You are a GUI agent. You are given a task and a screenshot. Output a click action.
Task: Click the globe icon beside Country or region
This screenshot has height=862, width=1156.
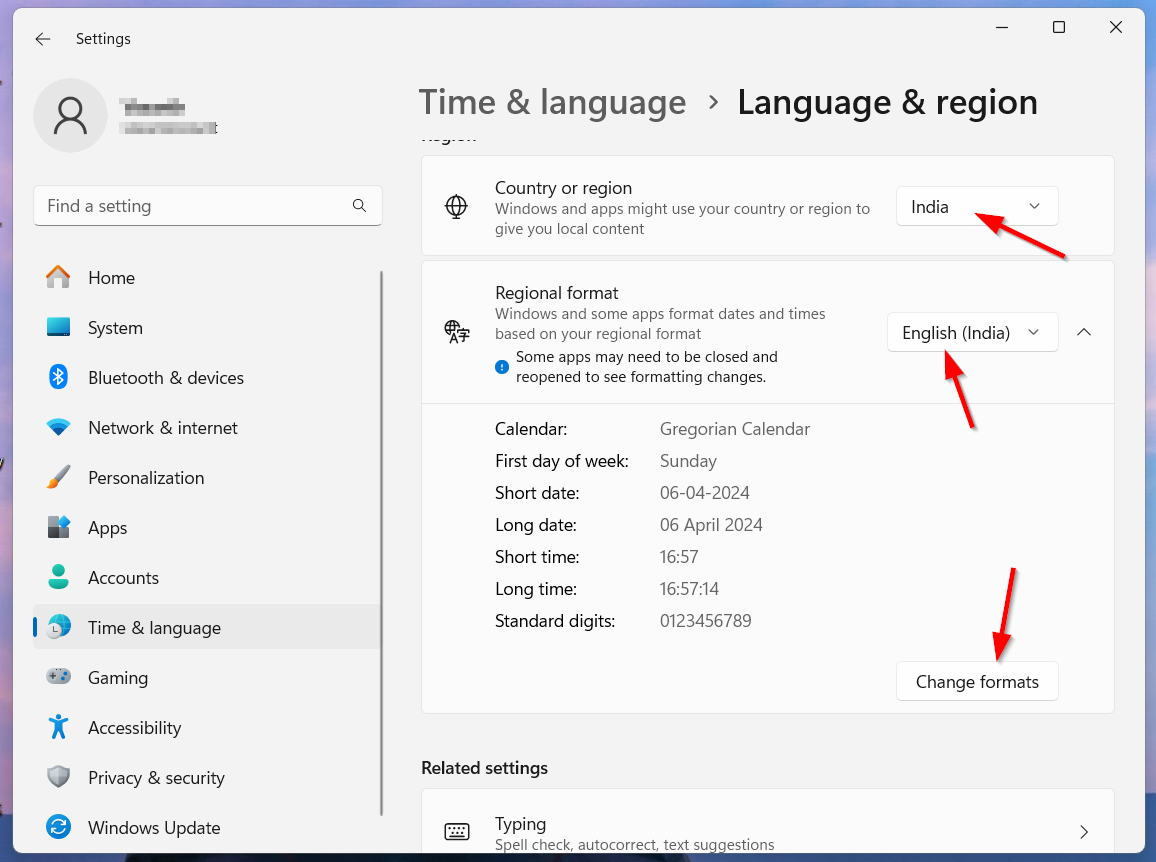(x=456, y=206)
